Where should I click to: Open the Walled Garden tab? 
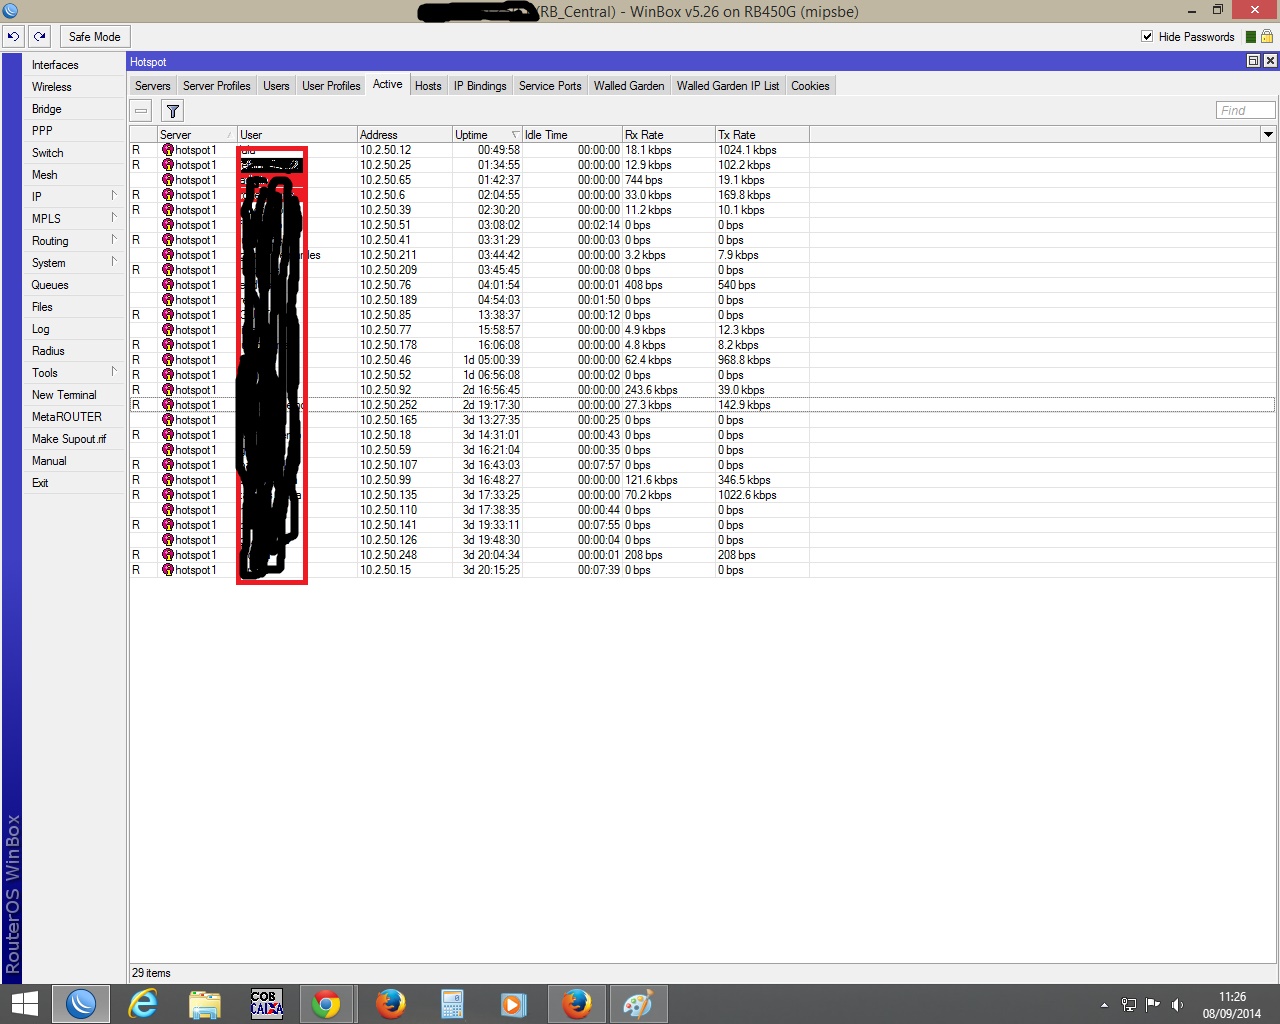pos(629,86)
